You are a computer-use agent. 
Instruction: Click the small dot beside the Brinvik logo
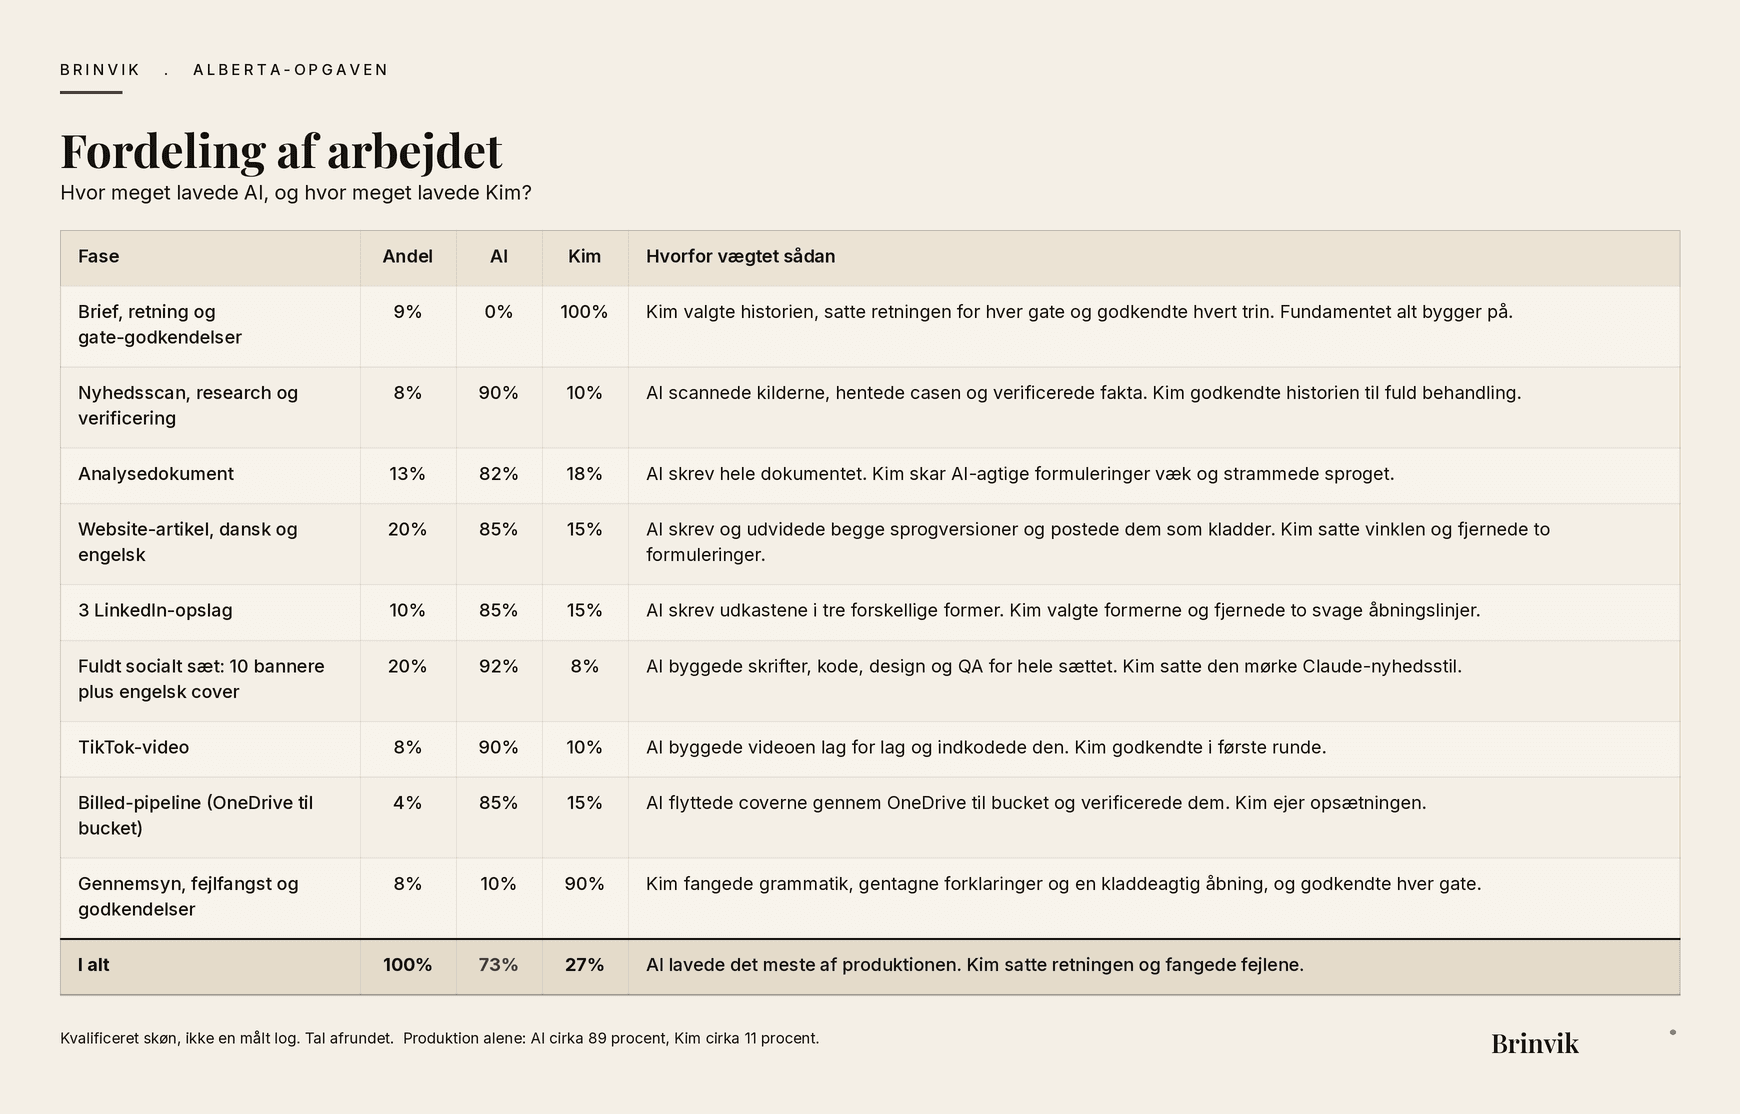(1672, 1032)
